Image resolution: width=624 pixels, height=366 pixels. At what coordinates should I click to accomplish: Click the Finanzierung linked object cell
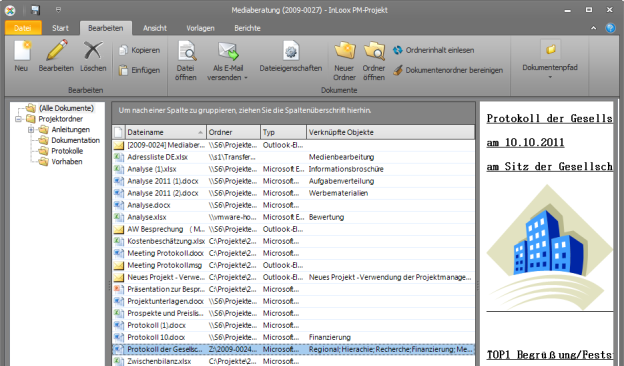[330, 337]
